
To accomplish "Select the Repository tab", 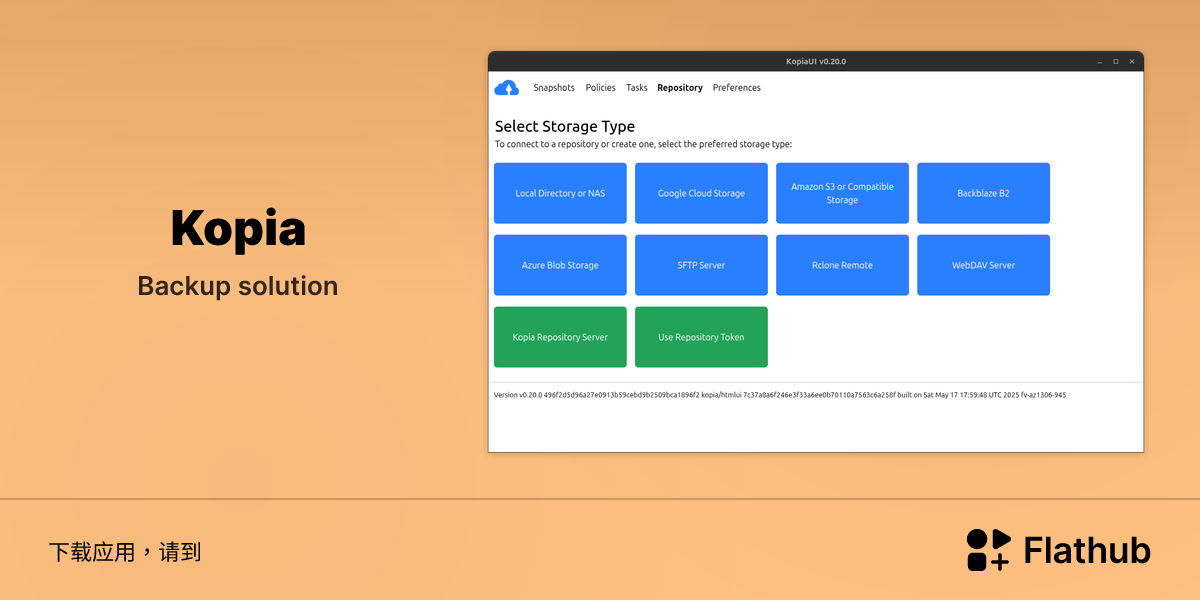I will tap(680, 88).
